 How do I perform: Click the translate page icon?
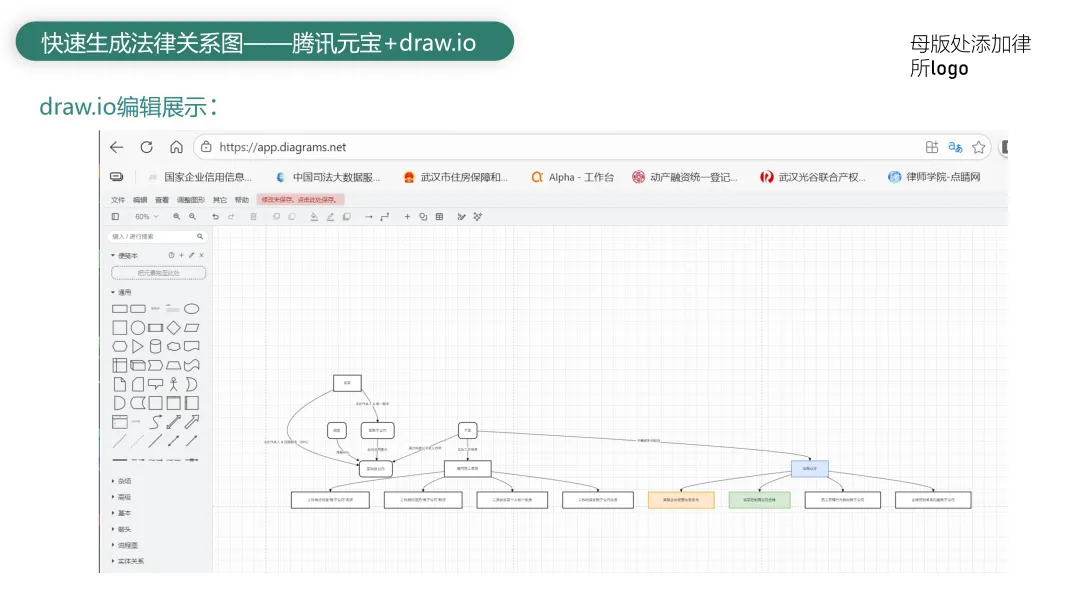955,147
